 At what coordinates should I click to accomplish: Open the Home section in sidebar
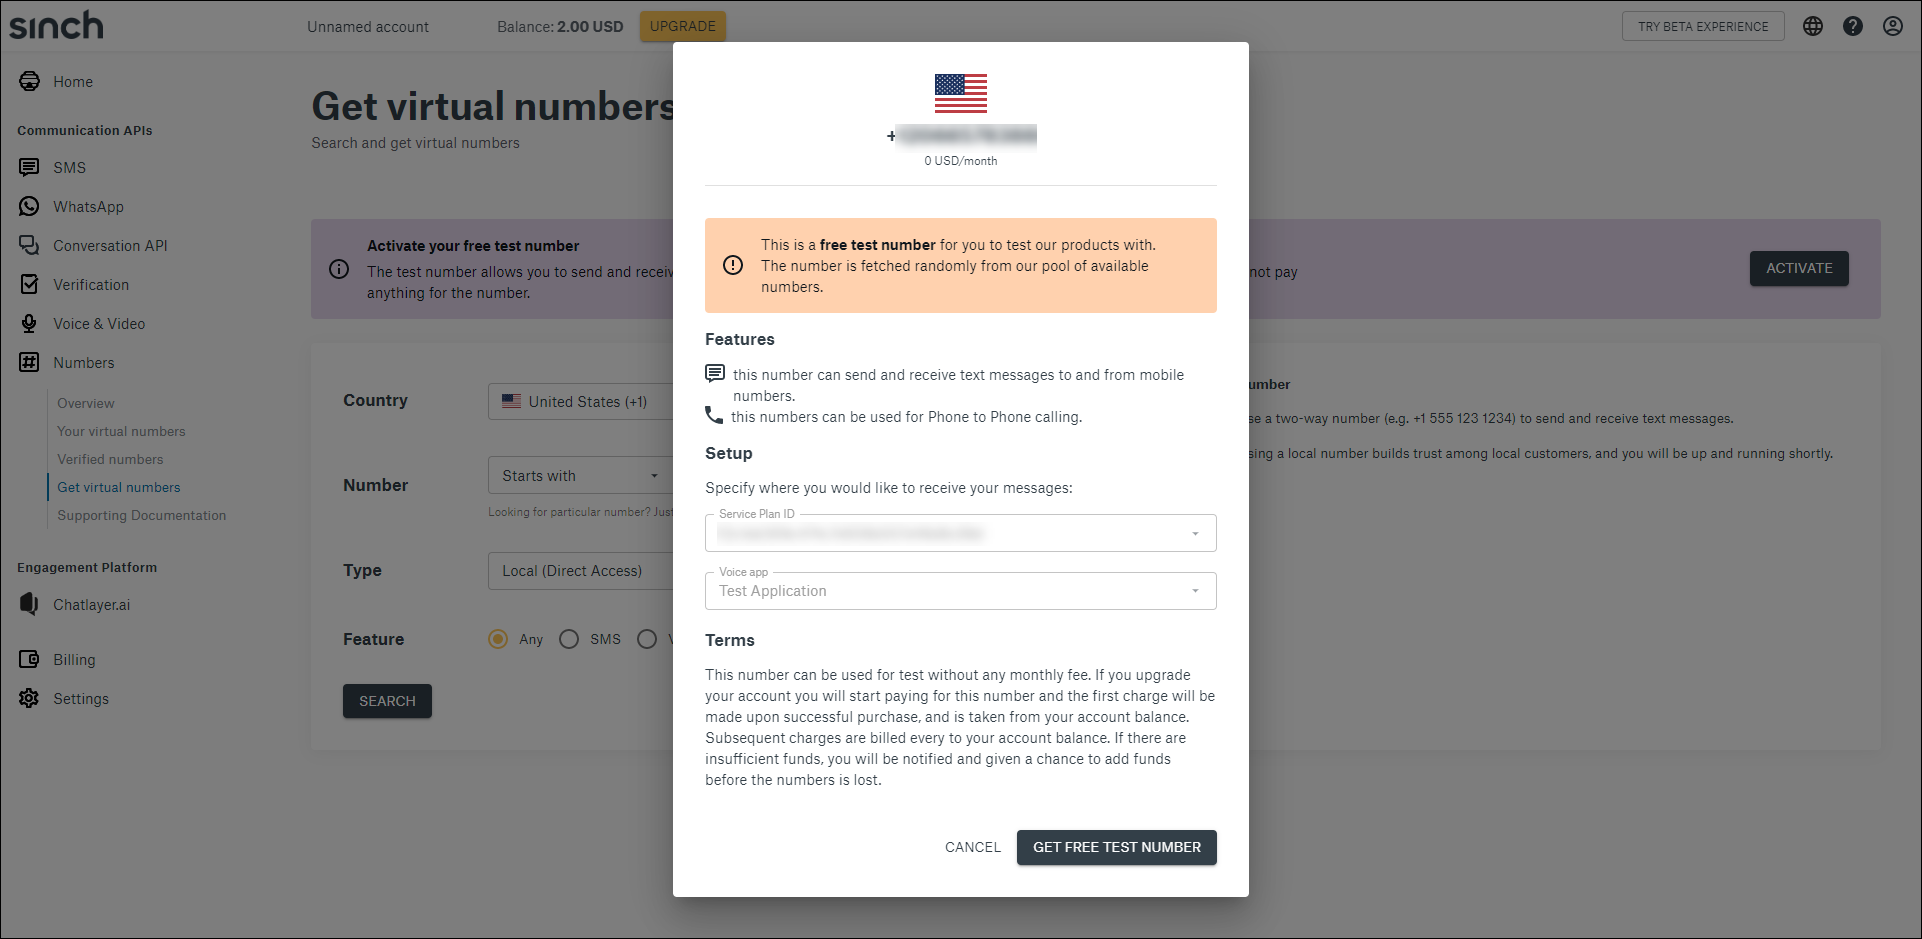point(29,81)
